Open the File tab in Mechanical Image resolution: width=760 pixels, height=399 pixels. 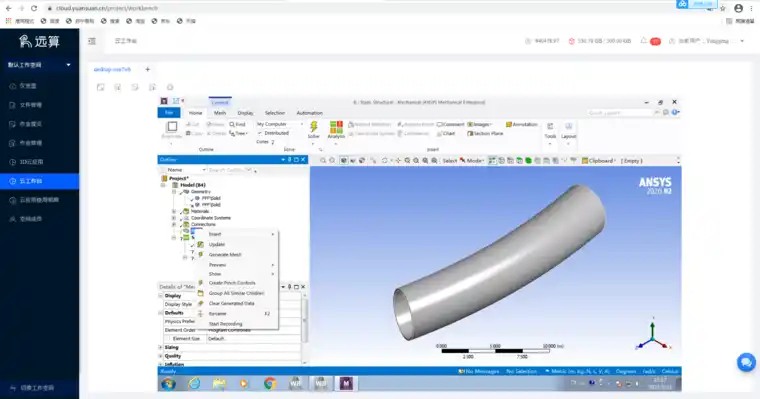(169, 113)
